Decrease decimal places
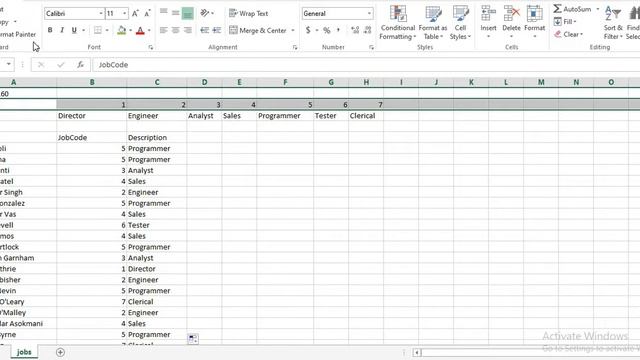This screenshot has height=360, width=640. click(368, 30)
